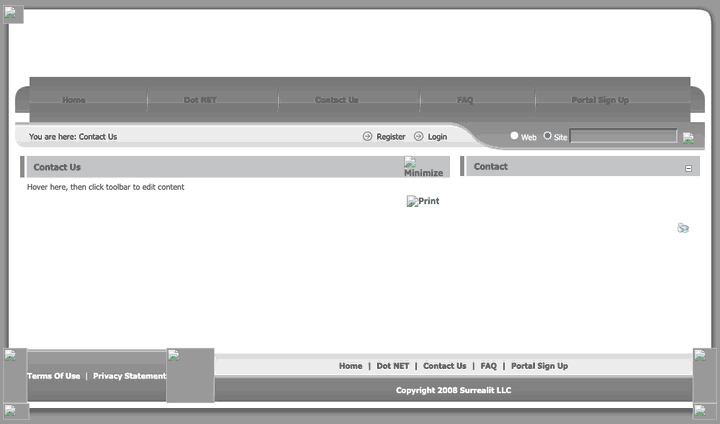This screenshot has height=424, width=720.
Task: Click the printer icon in the Contact panel
Action: tap(683, 228)
